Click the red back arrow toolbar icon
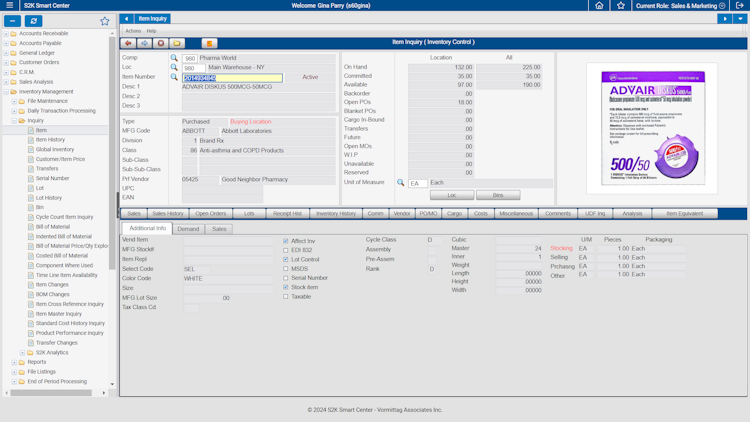This screenshot has height=422, width=750. coord(128,43)
